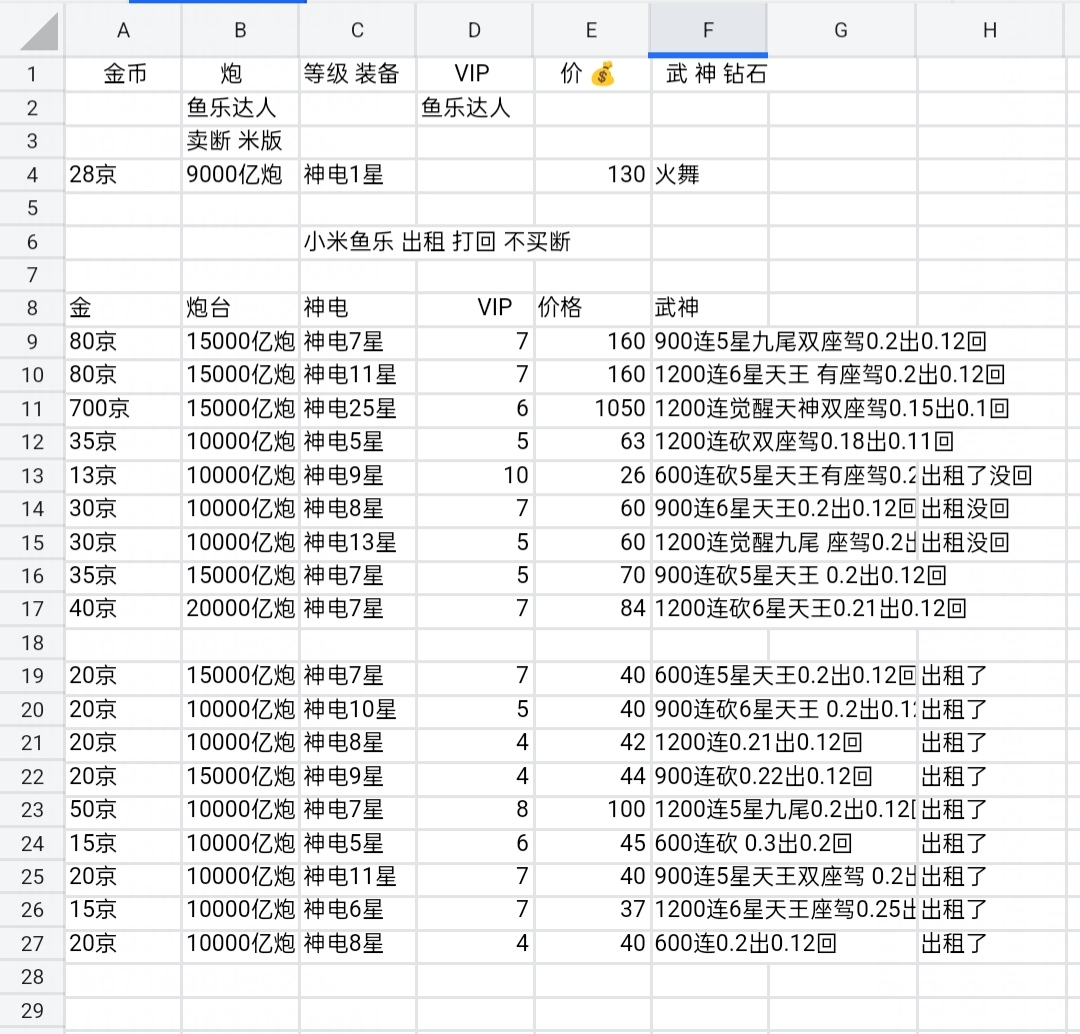Click the row 18 header
Viewport: 1080px width, 1034px height.
pos(32,642)
